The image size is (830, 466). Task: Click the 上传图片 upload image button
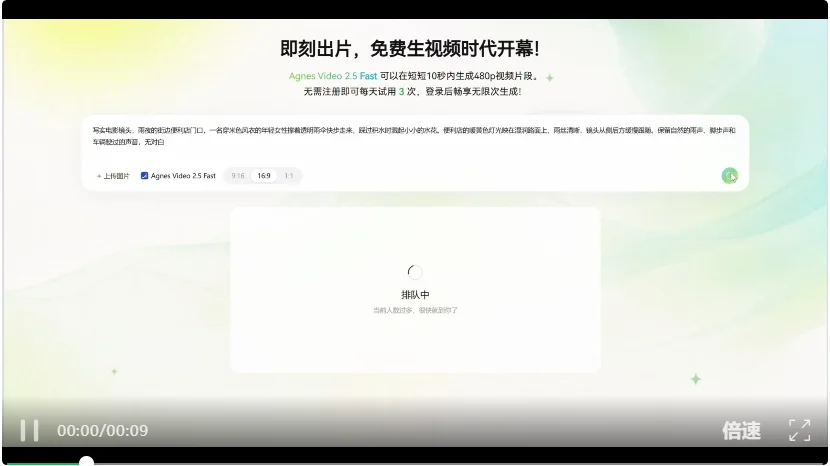click(x=113, y=176)
